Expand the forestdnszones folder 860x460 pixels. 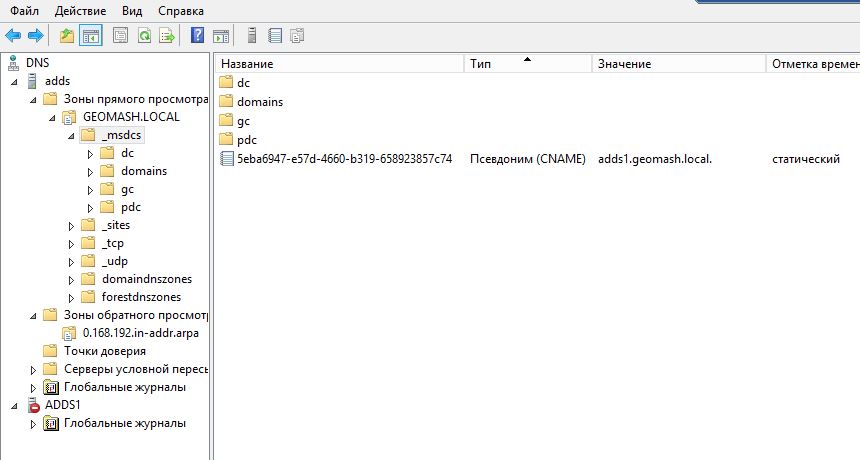(71, 298)
